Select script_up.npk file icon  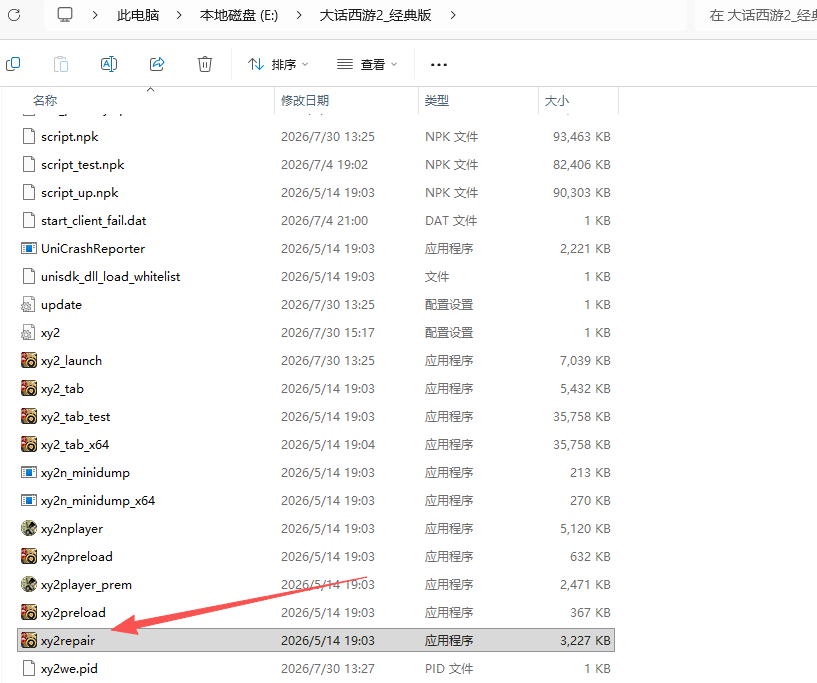click(29, 192)
